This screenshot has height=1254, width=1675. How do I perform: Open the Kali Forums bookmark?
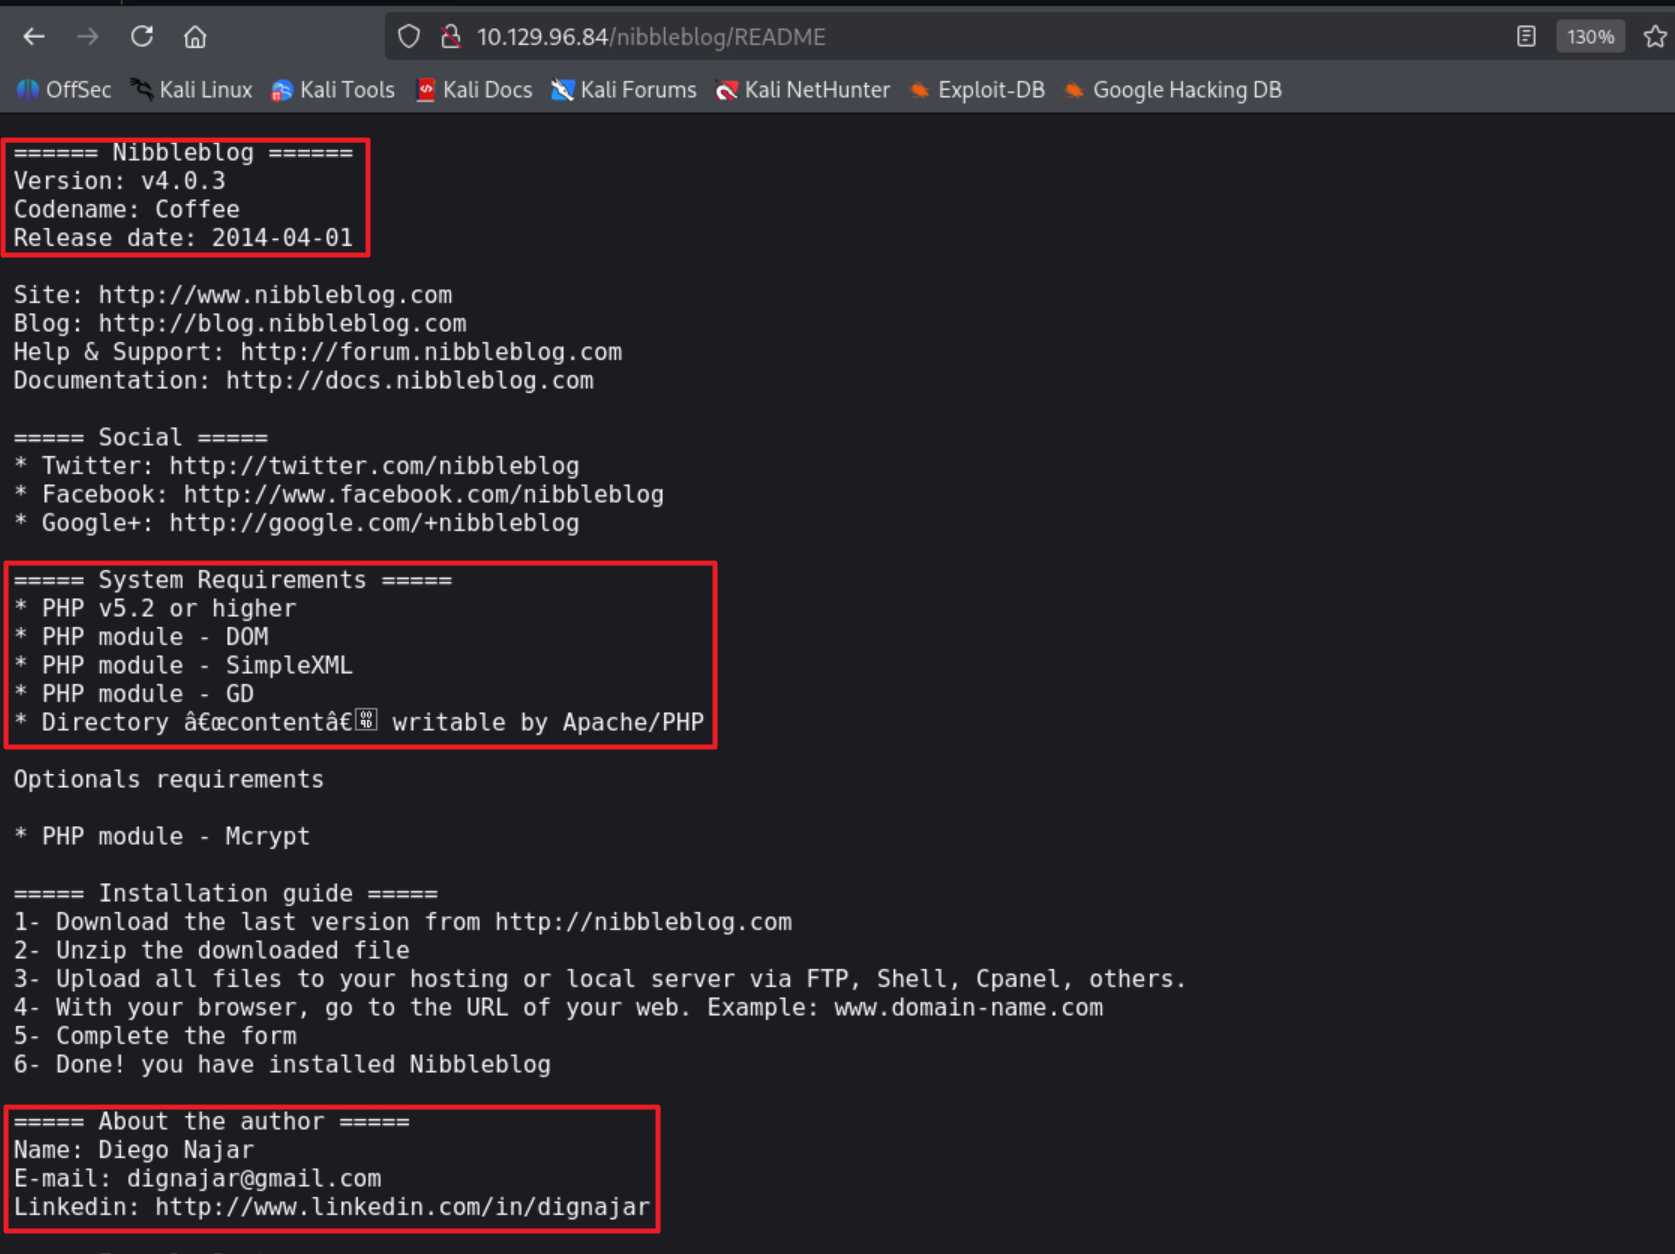pyautogui.click(x=624, y=90)
